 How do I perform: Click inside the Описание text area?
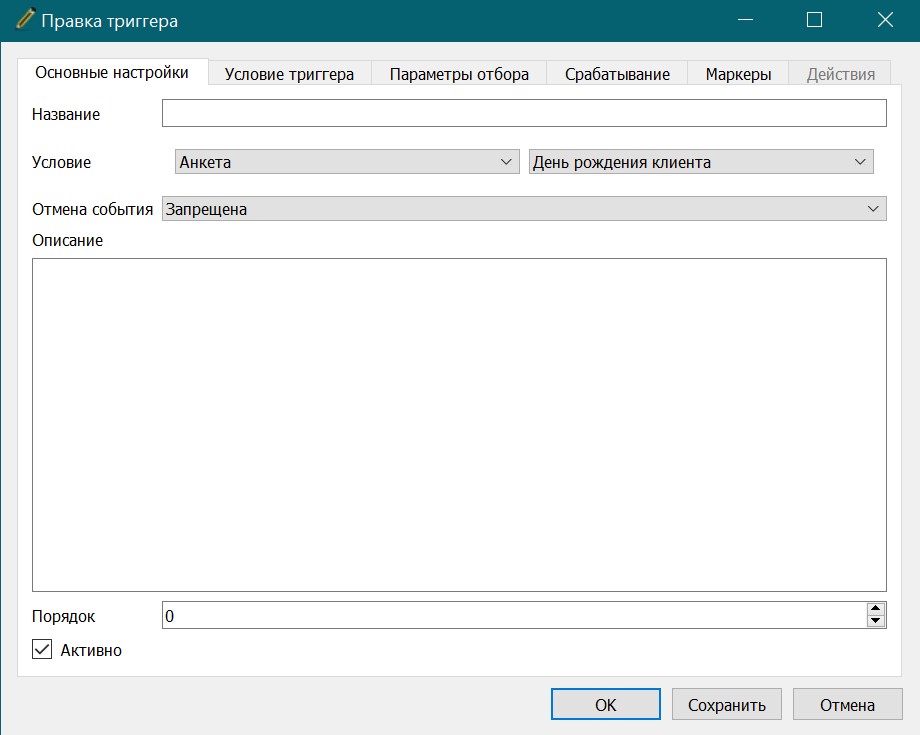tap(459, 425)
